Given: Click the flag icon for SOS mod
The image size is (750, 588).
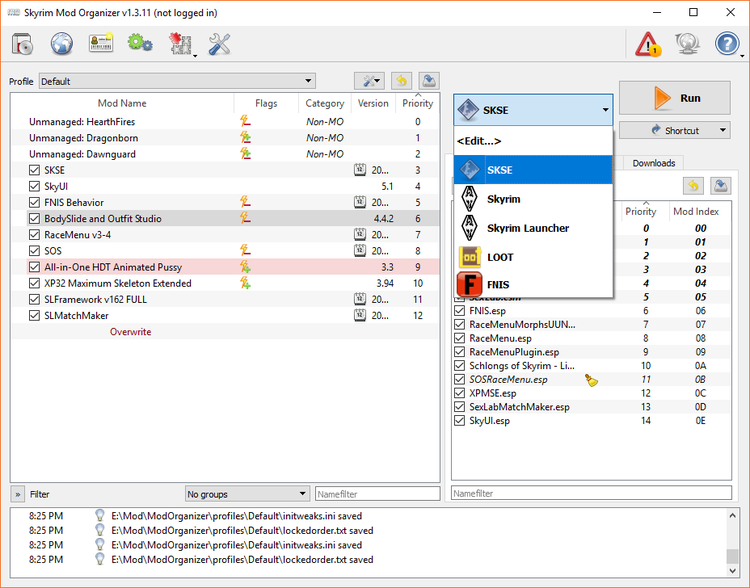Looking at the screenshot, I should coord(245,250).
